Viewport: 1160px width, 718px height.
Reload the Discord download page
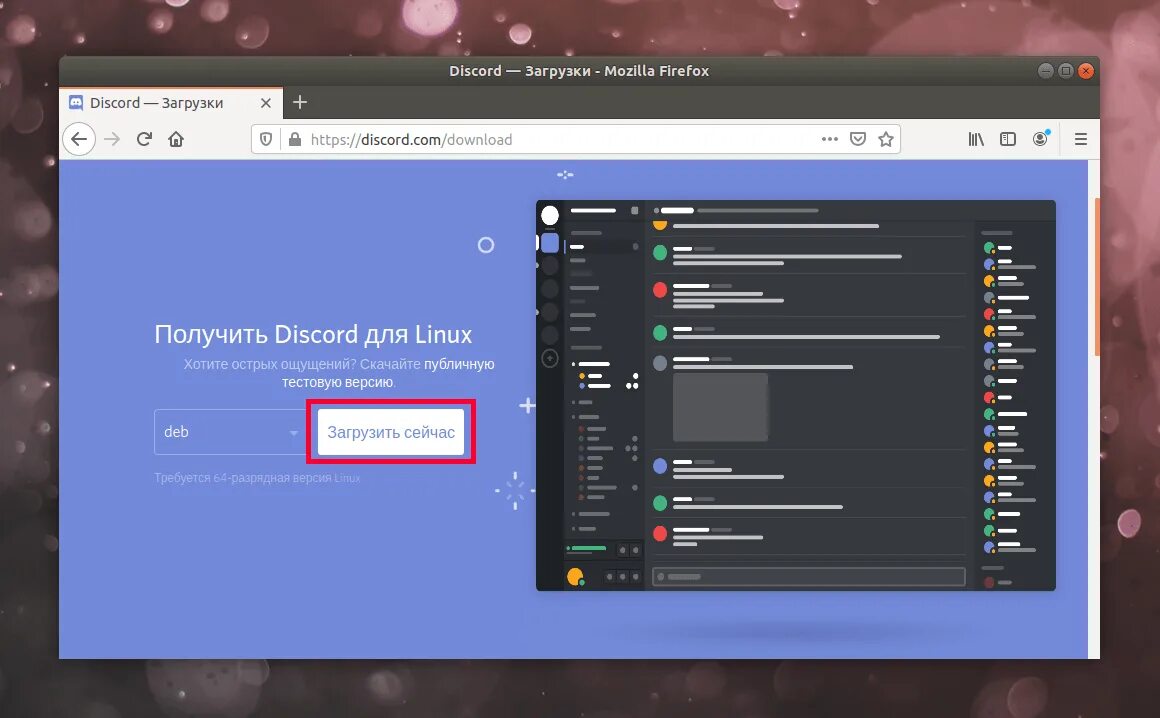pyautogui.click(x=144, y=139)
